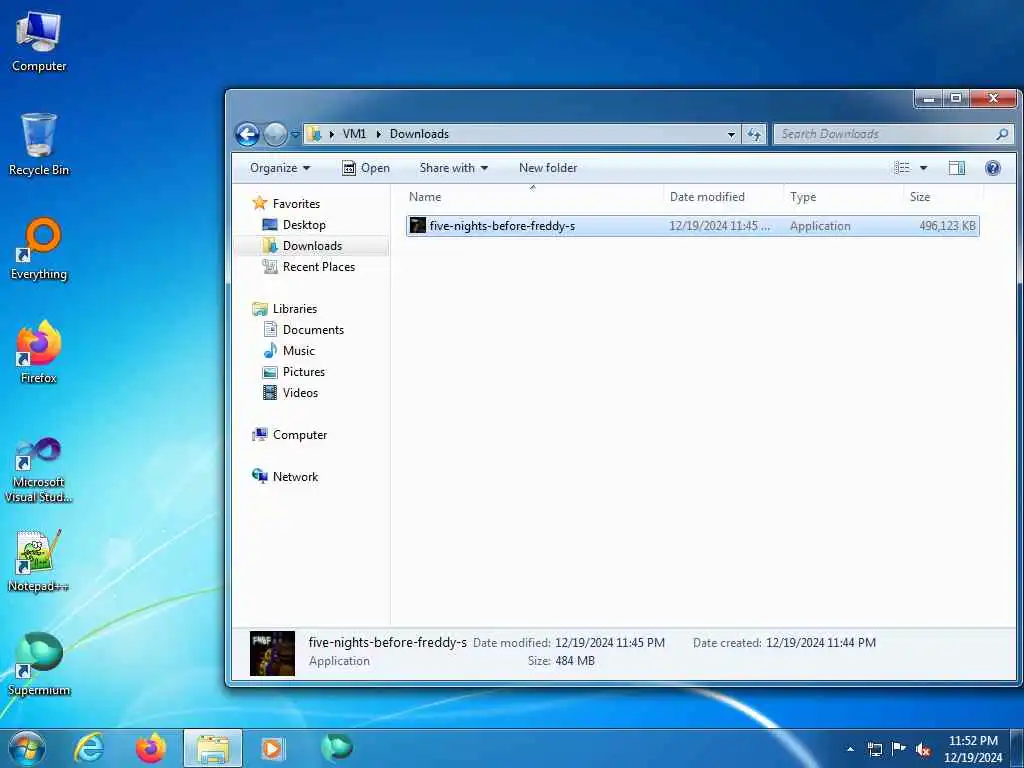Select Libraries in navigation pane
The height and width of the screenshot is (768, 1024).
[295, 309]
